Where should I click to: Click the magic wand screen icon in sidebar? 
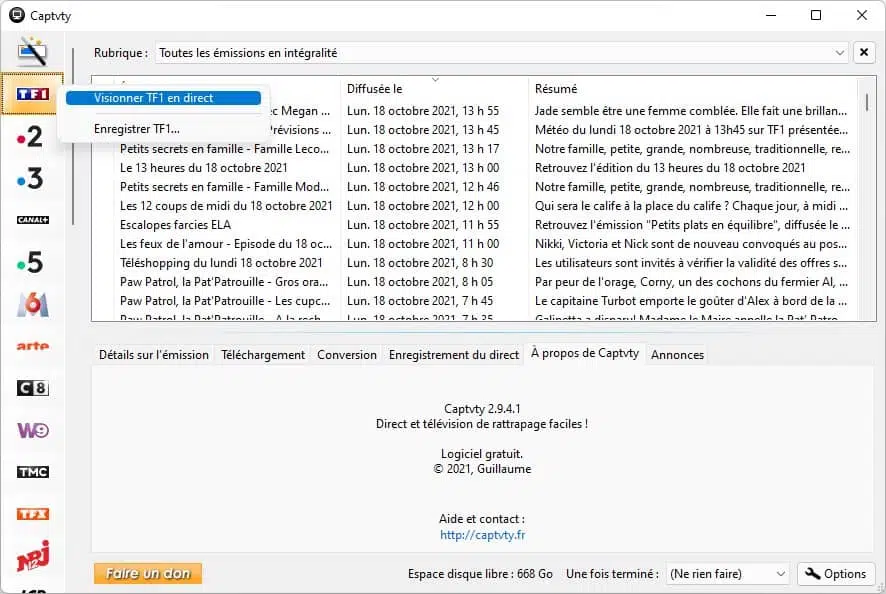[x=32, y=52]
